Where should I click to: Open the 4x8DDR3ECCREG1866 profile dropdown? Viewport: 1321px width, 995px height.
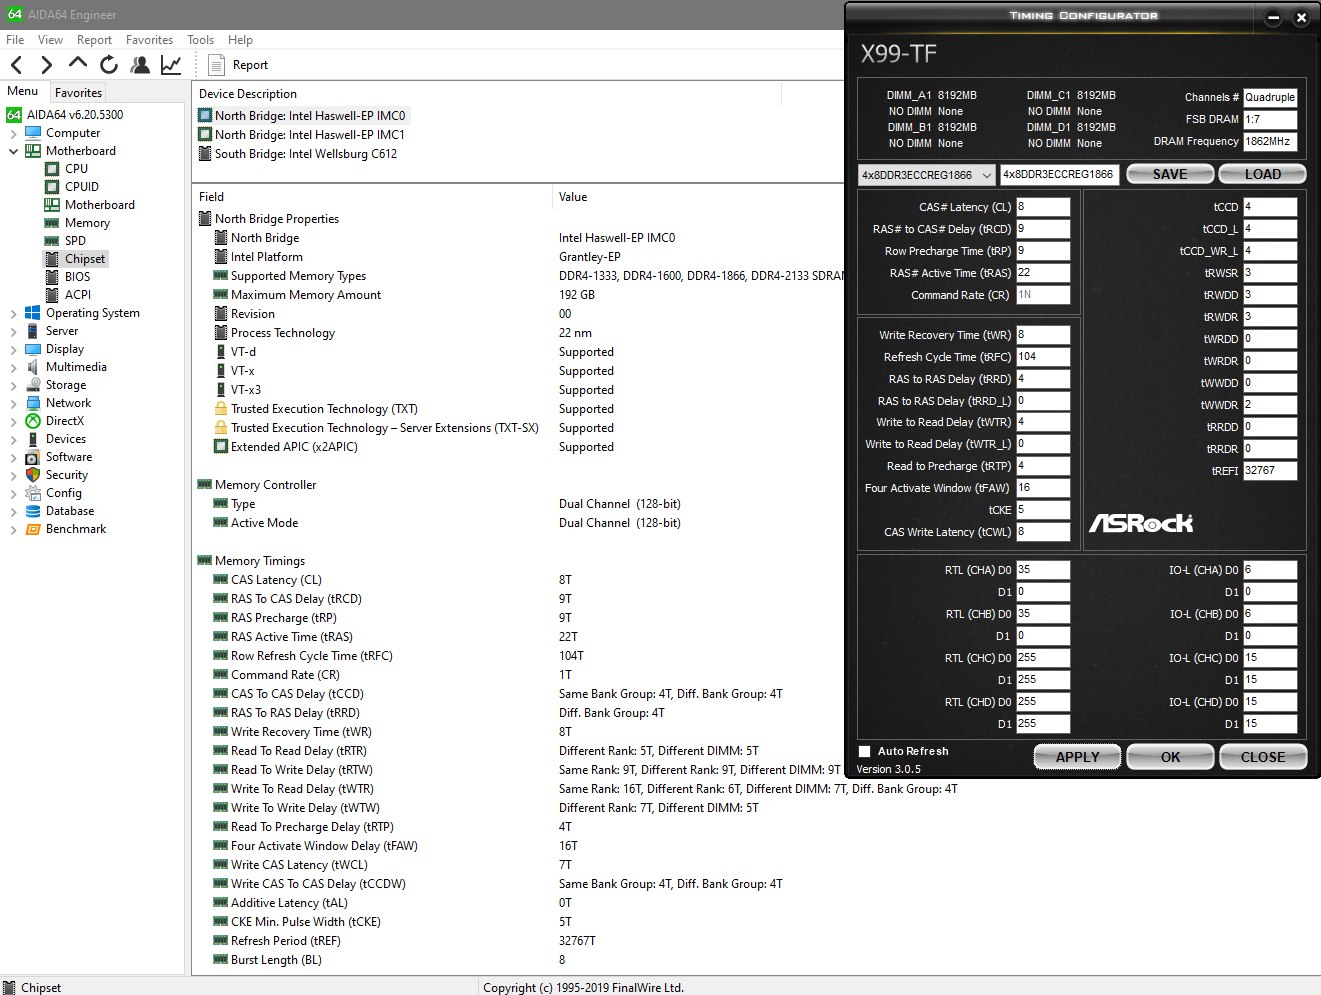[926, 175]
